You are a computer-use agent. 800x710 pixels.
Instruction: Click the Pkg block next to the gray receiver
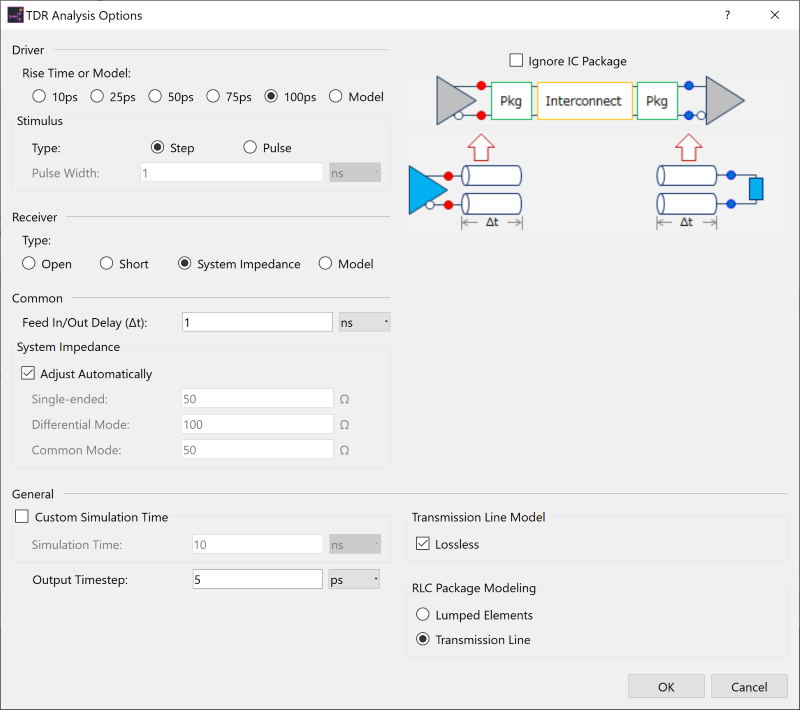[658, 100]
